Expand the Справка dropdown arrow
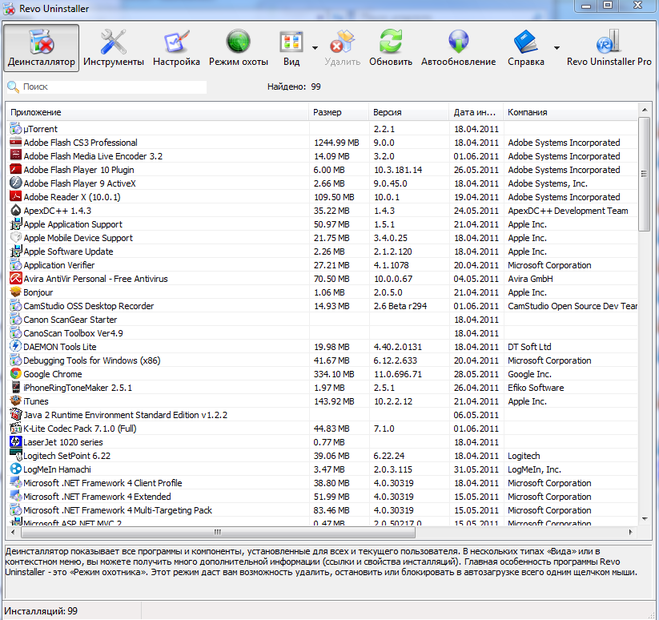The width and height of the screenshot is (659, 620). pyautogui.click(x=556, y=47)
